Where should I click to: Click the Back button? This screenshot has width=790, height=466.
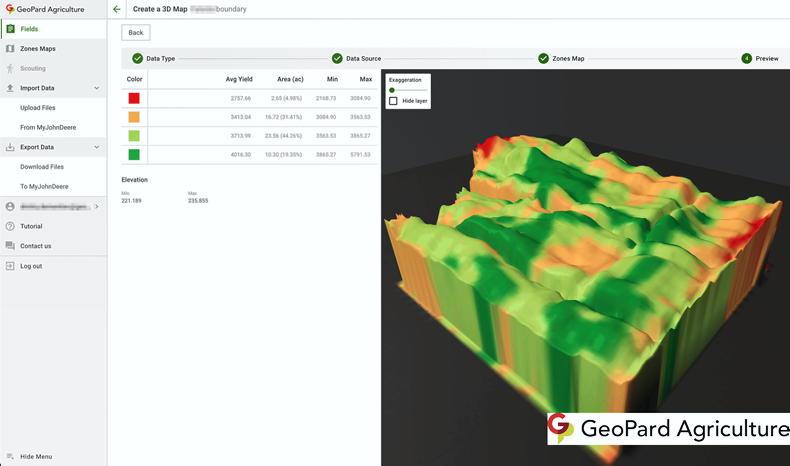(x=136, y=32)
